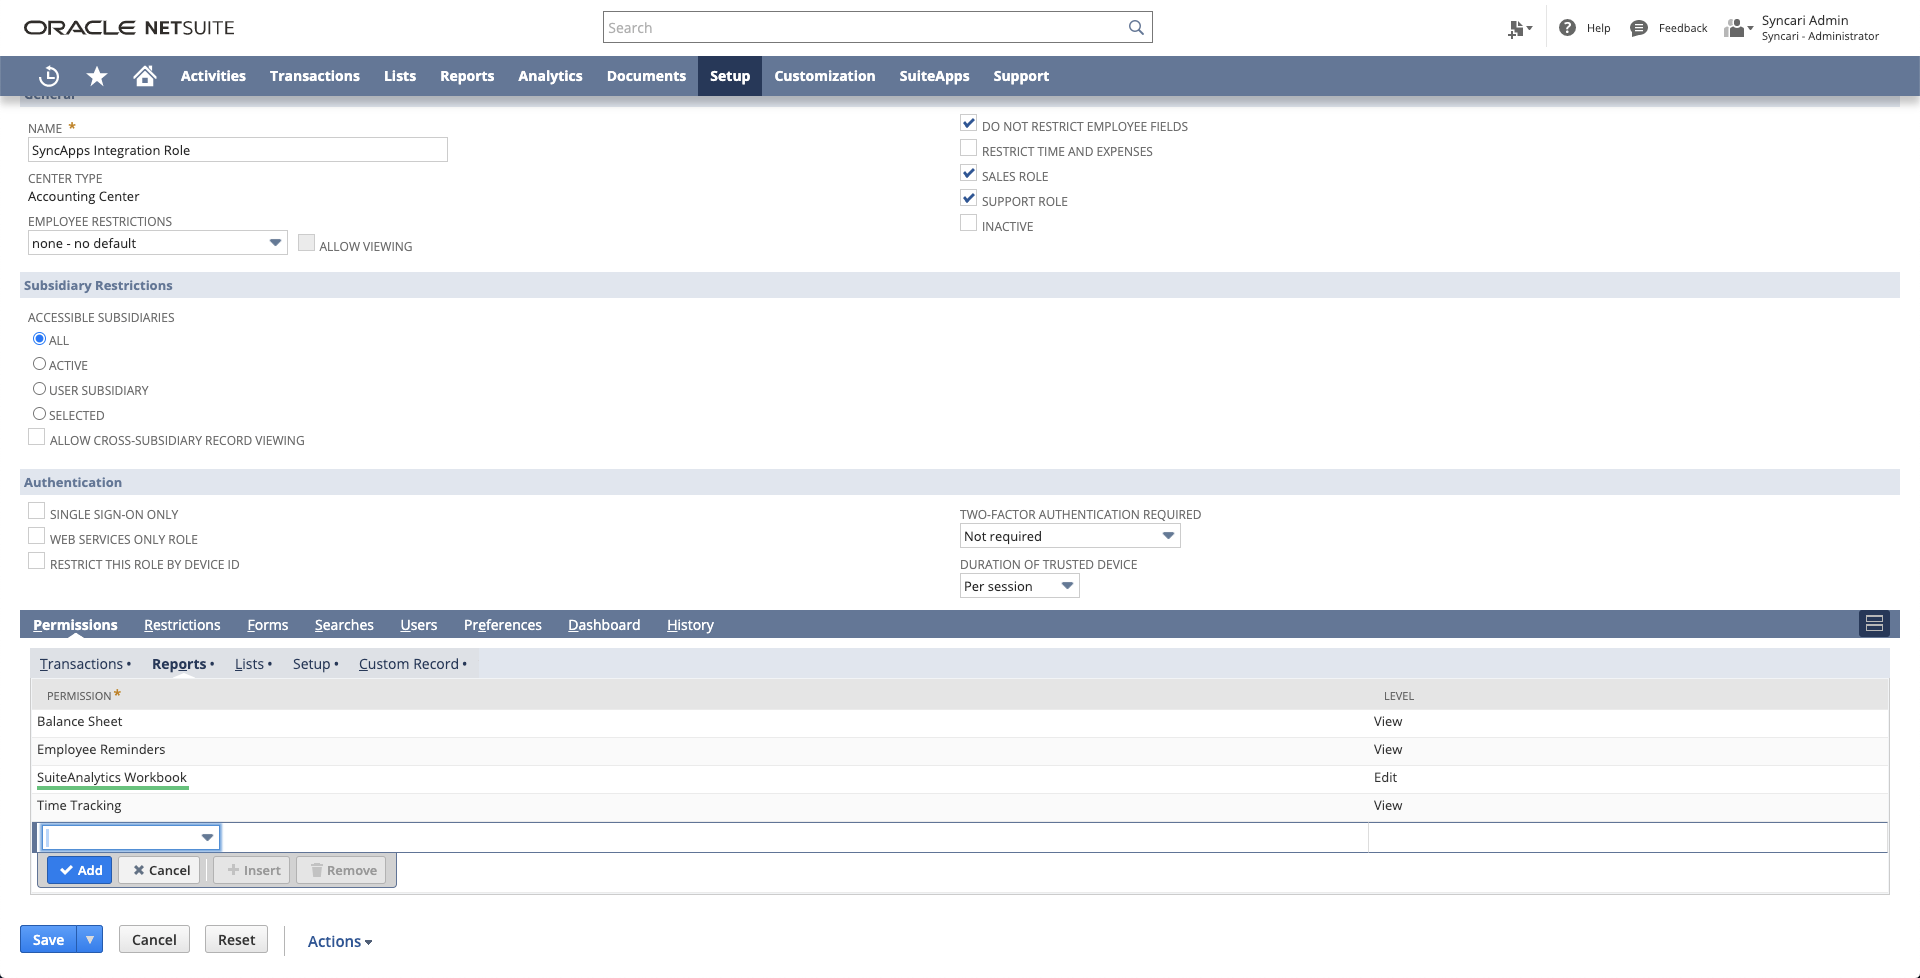Image resolution: width=1920 pixels, height=978 pixels.
Task: Open the Customization menu
Action: coord(824,76)
